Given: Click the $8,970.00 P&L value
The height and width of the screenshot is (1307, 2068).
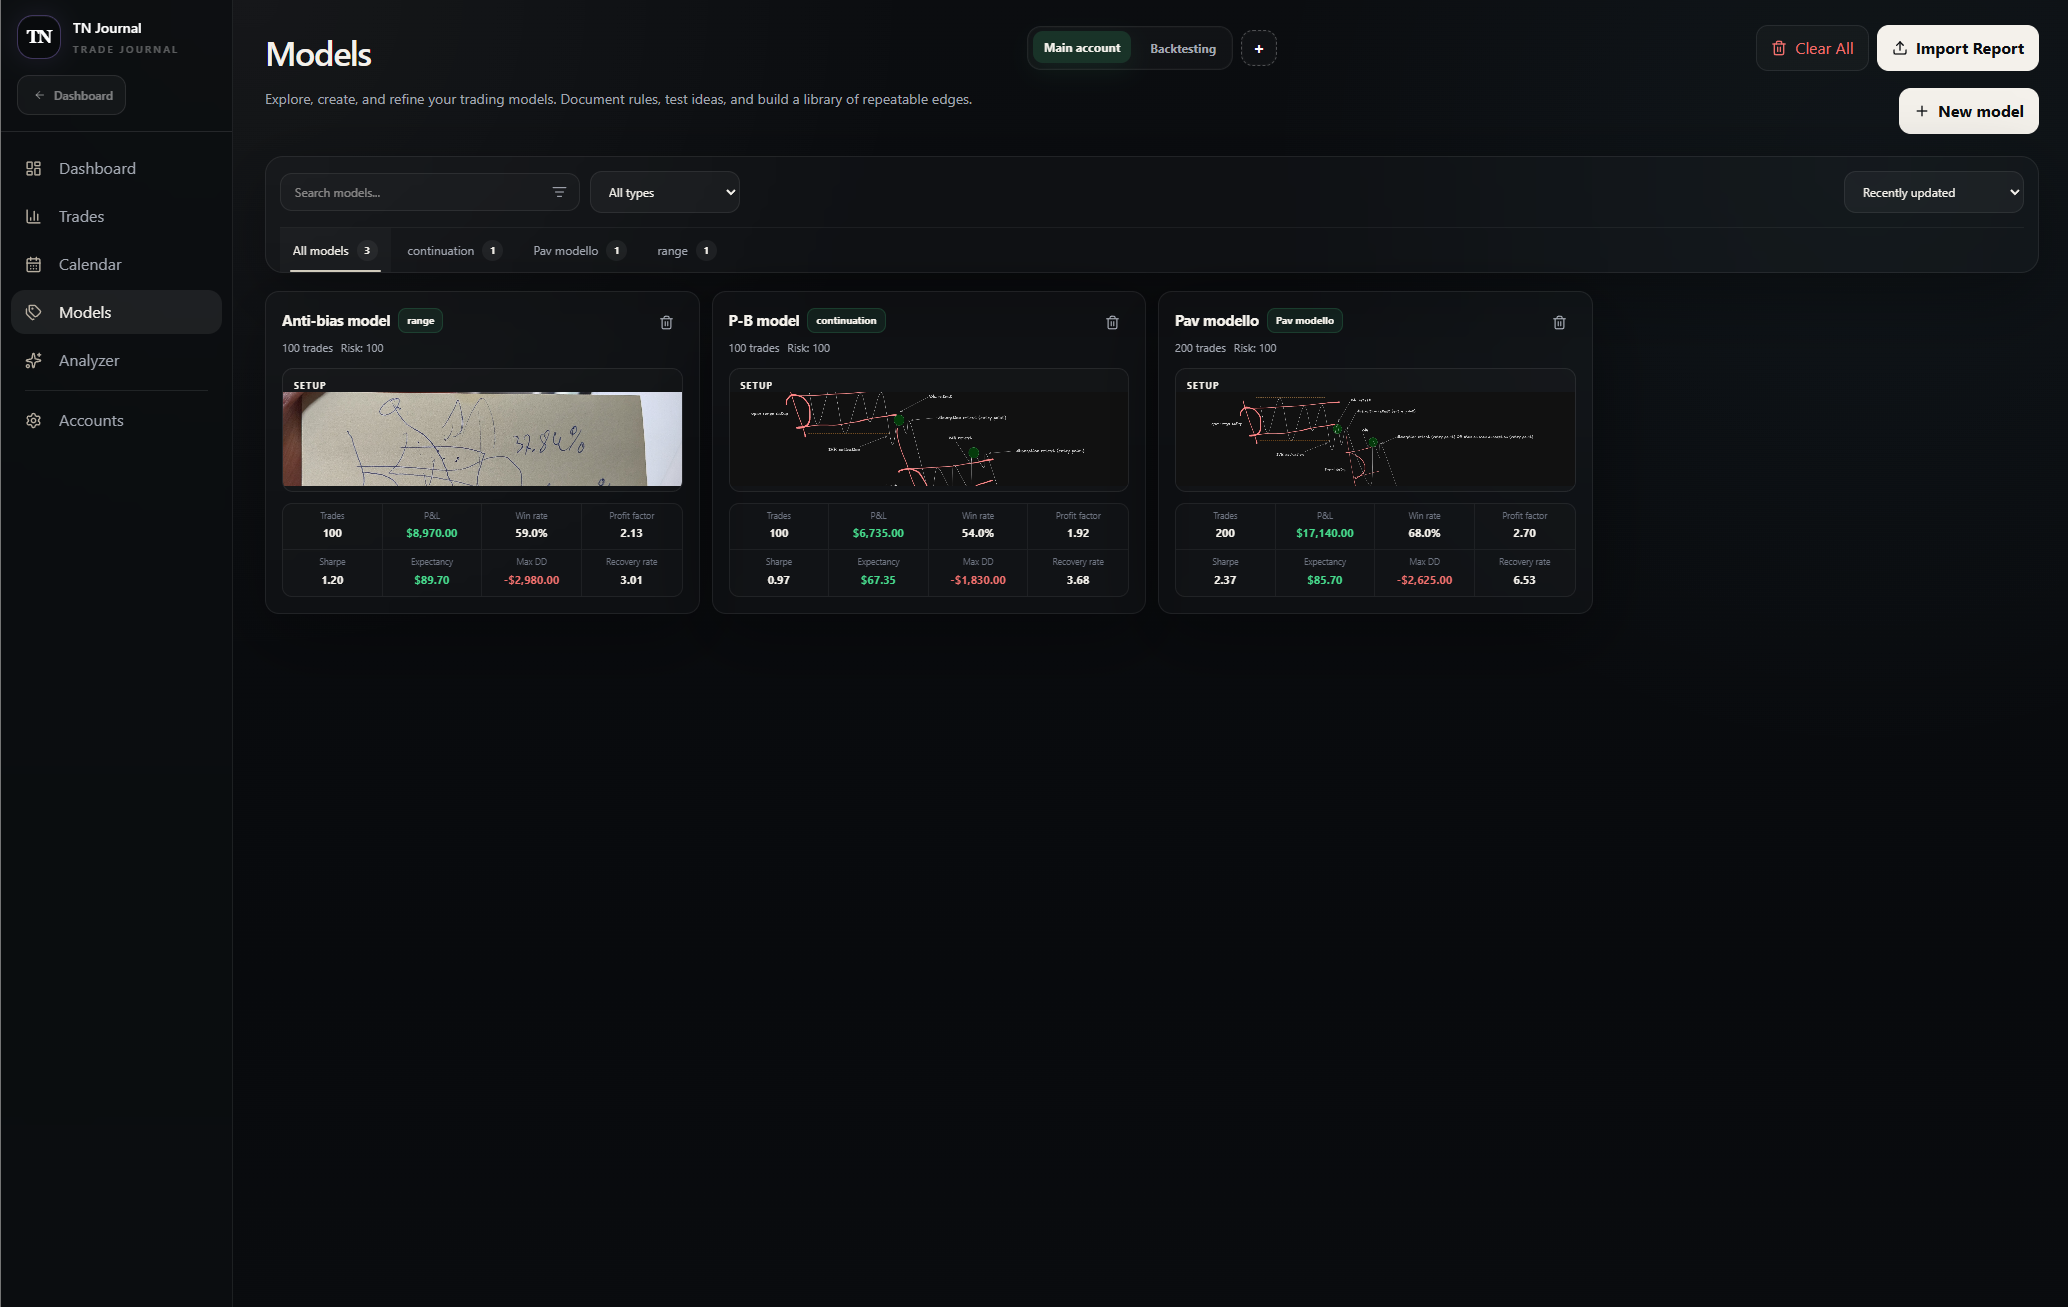Looking at the screenshot, I should pyautogui.click(x=432, y=533).
